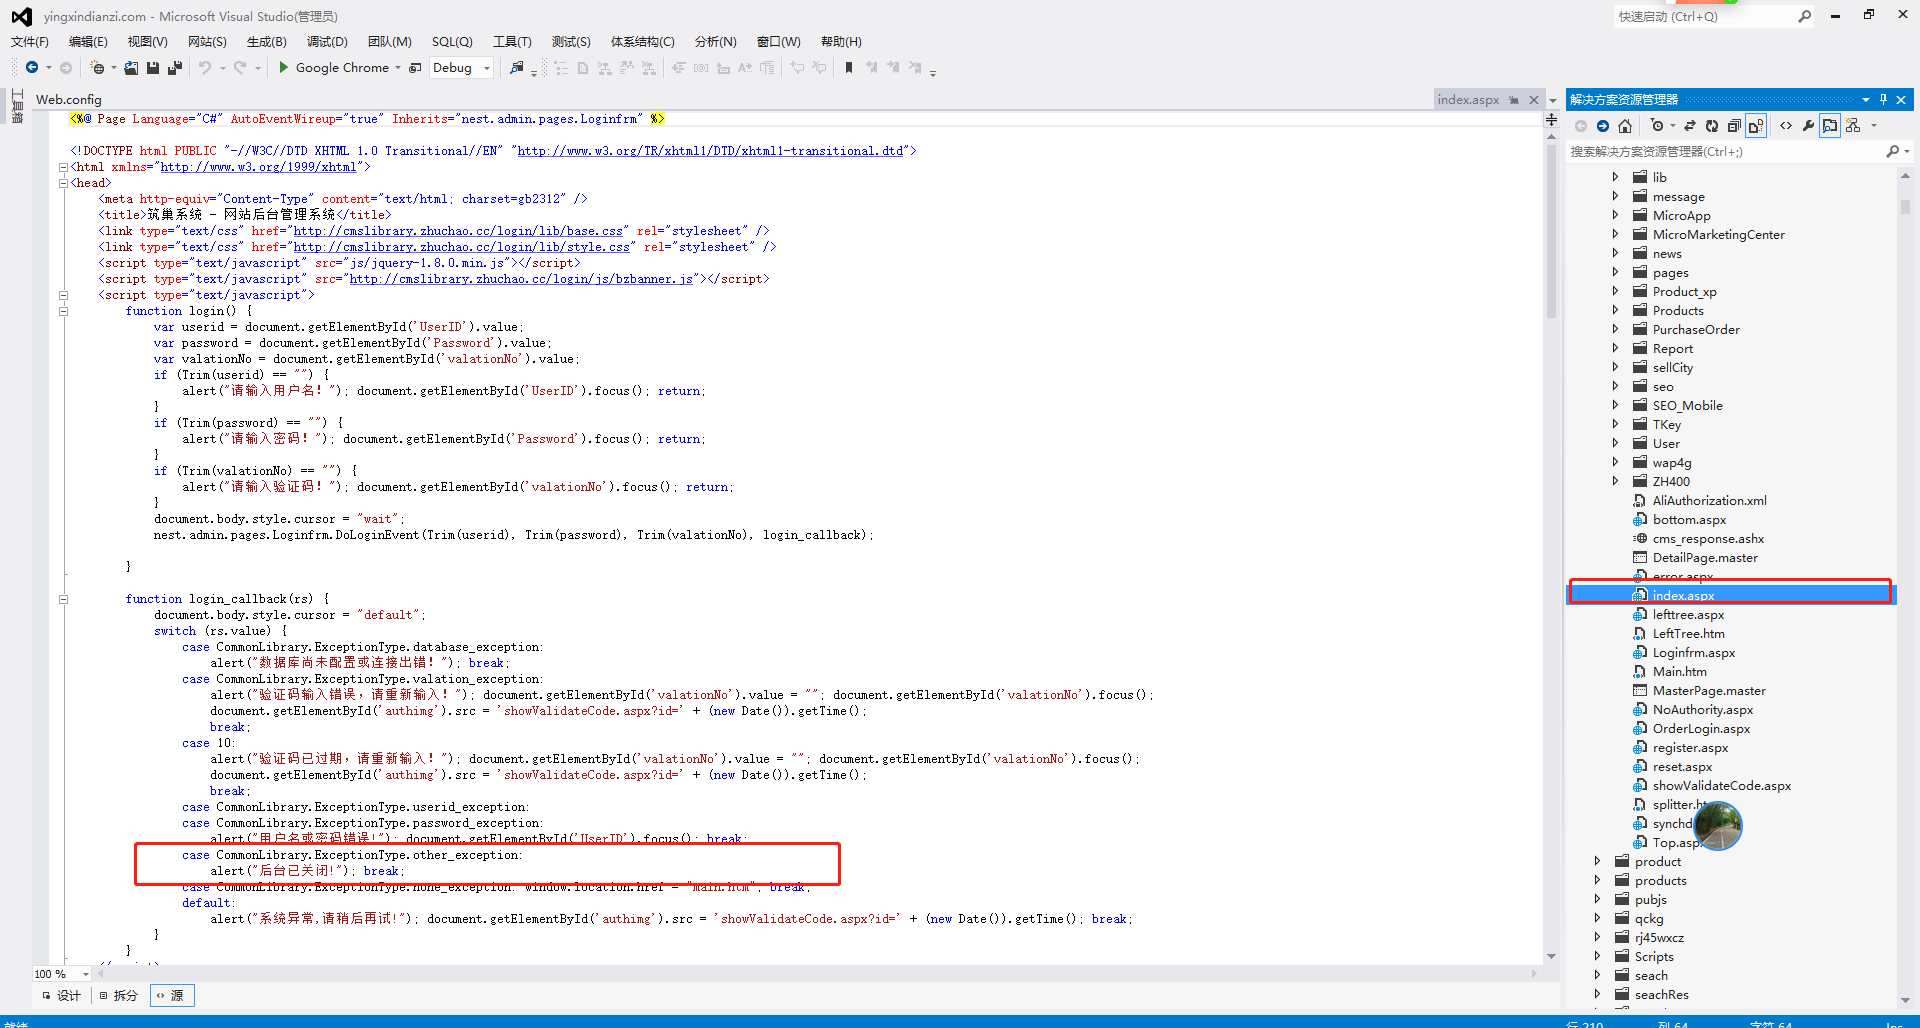Show pending changes filter in Solution Explorer
This screenshot has height=1028, width=1920.
click(1657, 125)
